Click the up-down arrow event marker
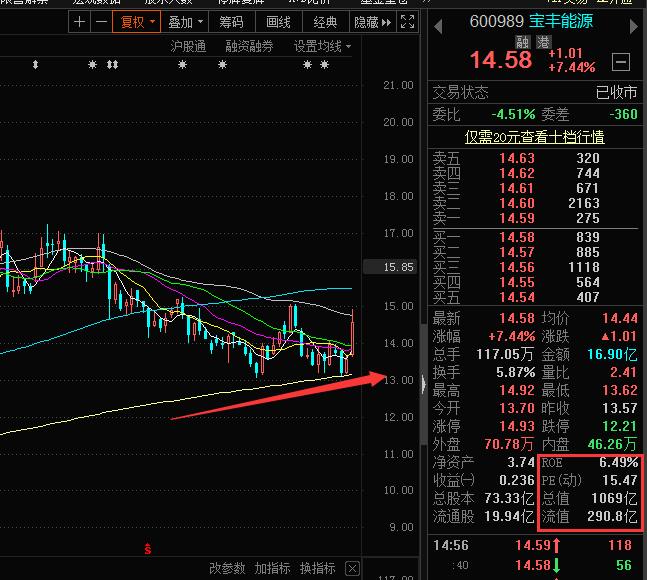The width and height of the screenshot is (647, 580). tap(35, 65)
